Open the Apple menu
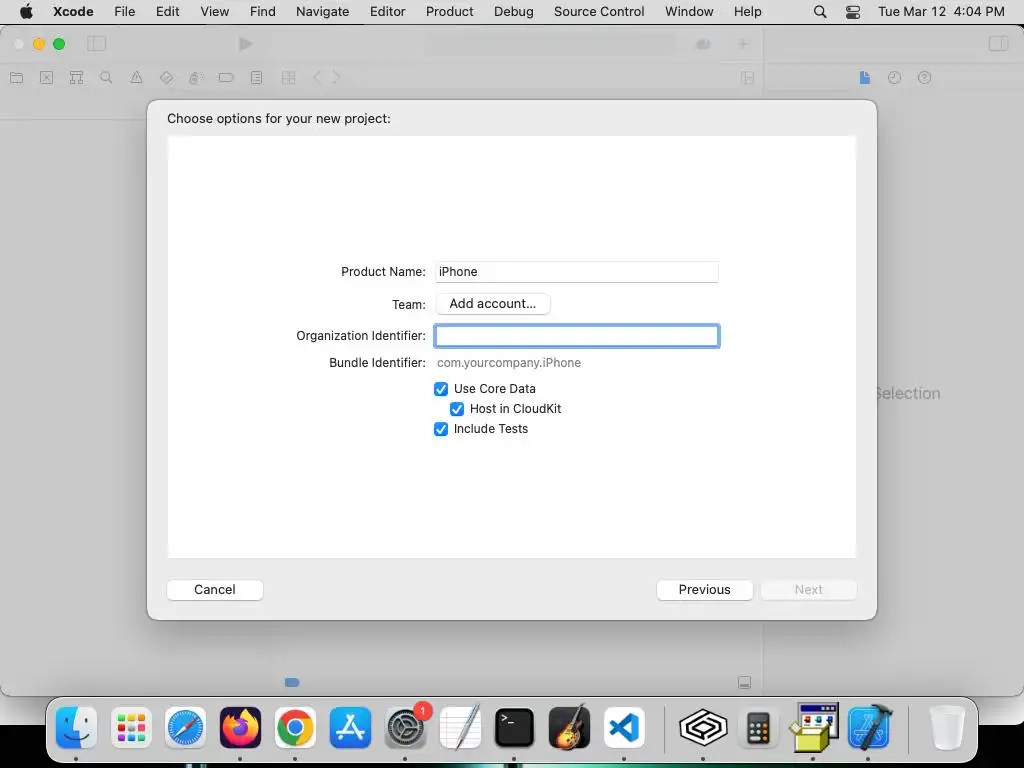Screen dimensions: 1024x768 point(26,11)
